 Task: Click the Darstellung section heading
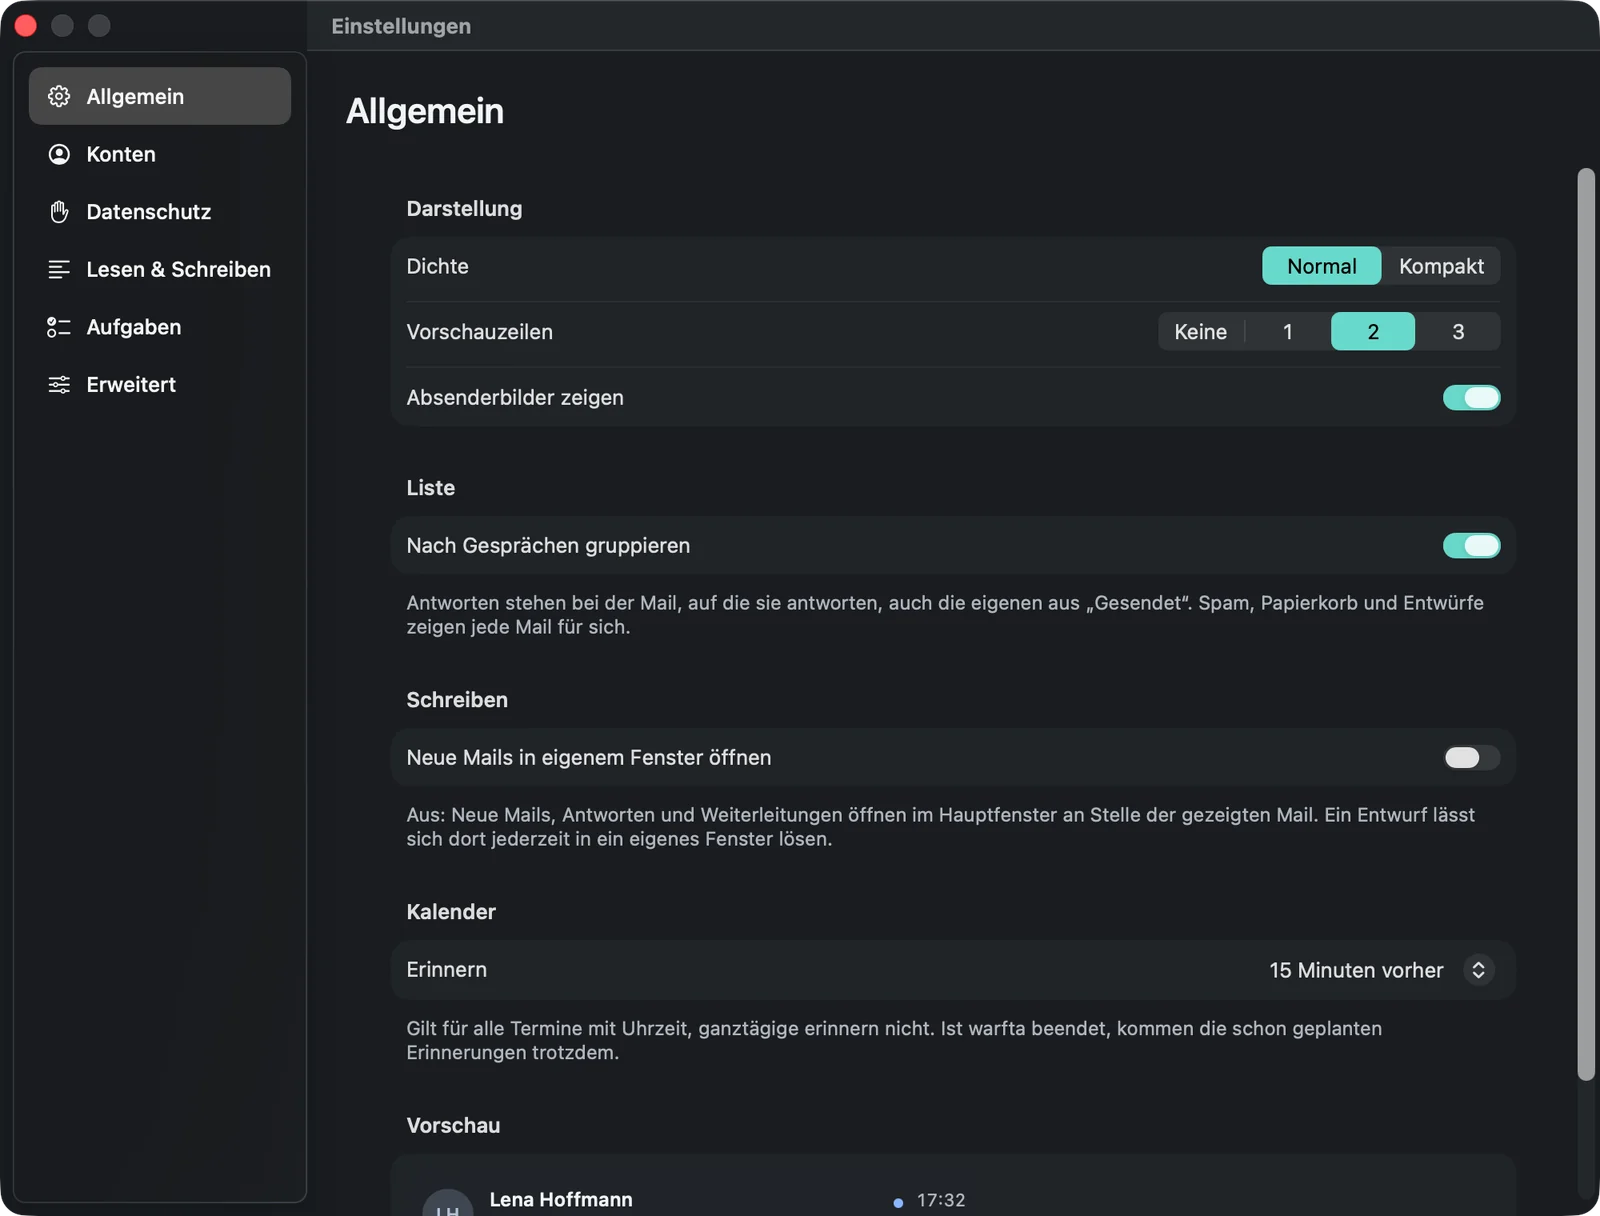click(x=464, y=209)
